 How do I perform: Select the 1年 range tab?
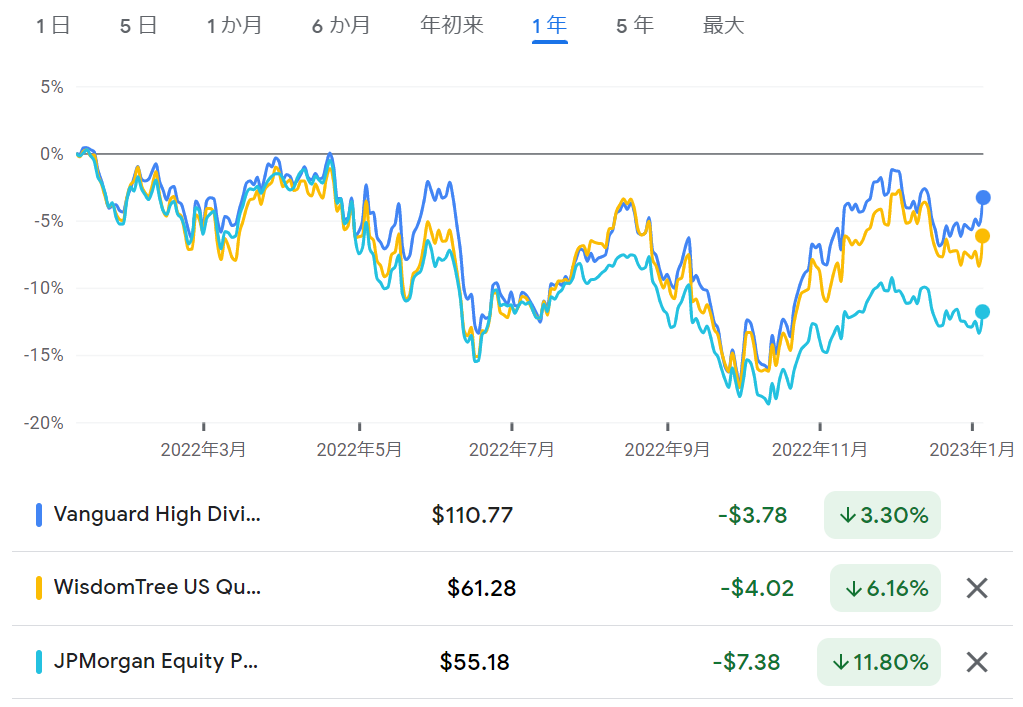coord(549,25)
